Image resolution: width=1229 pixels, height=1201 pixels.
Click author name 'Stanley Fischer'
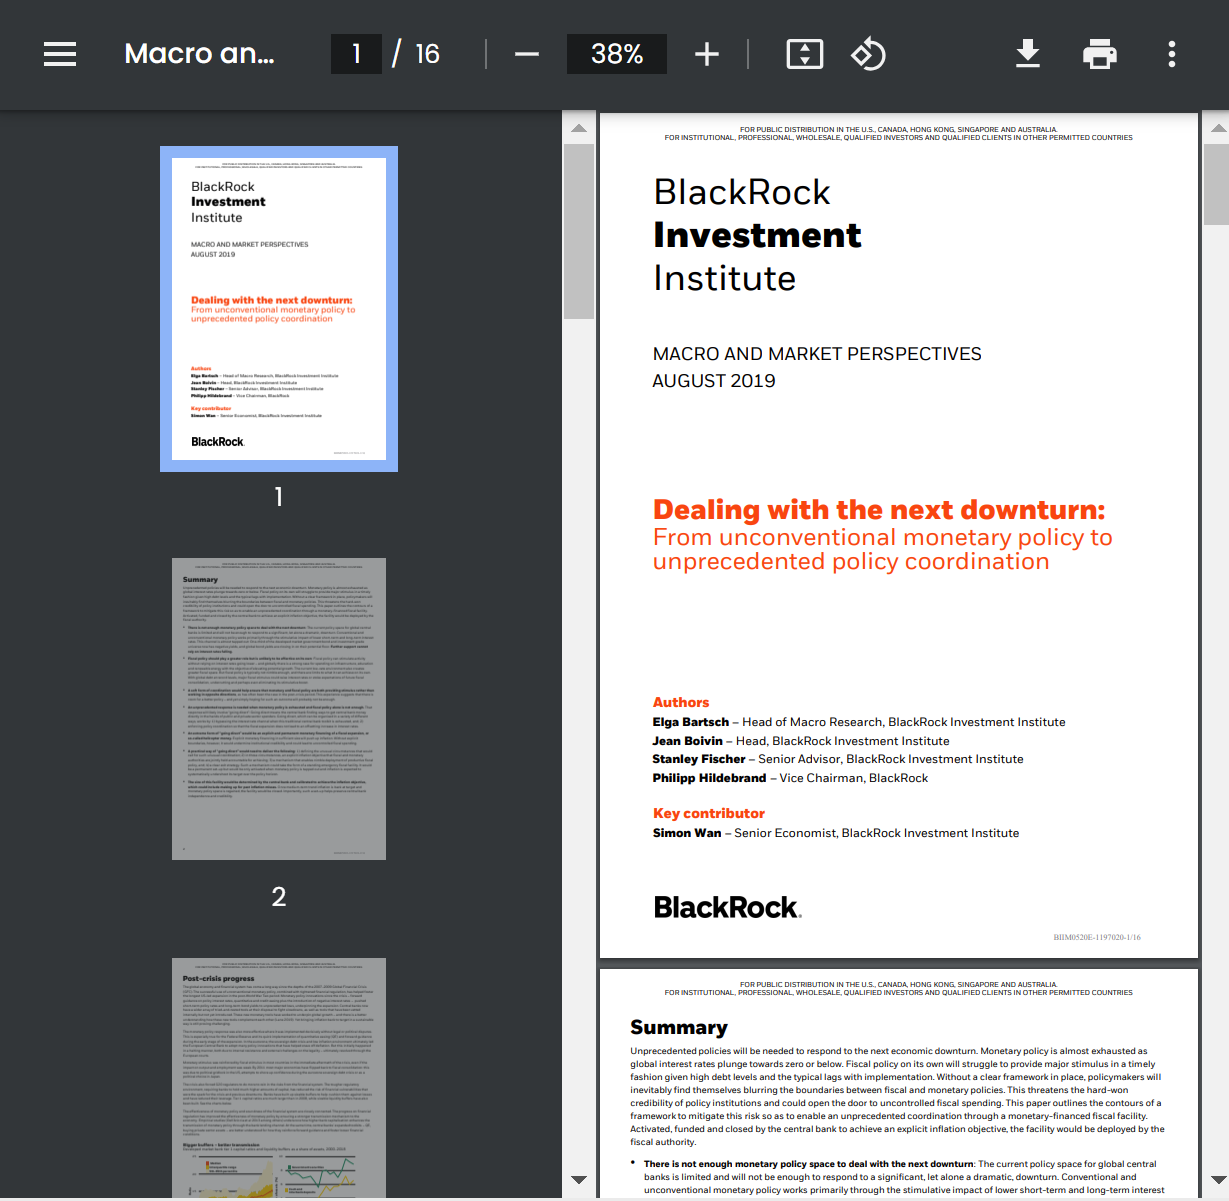699,759
